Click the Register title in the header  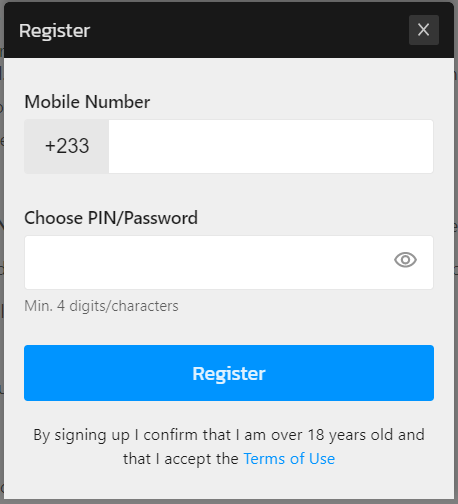click(54, 31)
